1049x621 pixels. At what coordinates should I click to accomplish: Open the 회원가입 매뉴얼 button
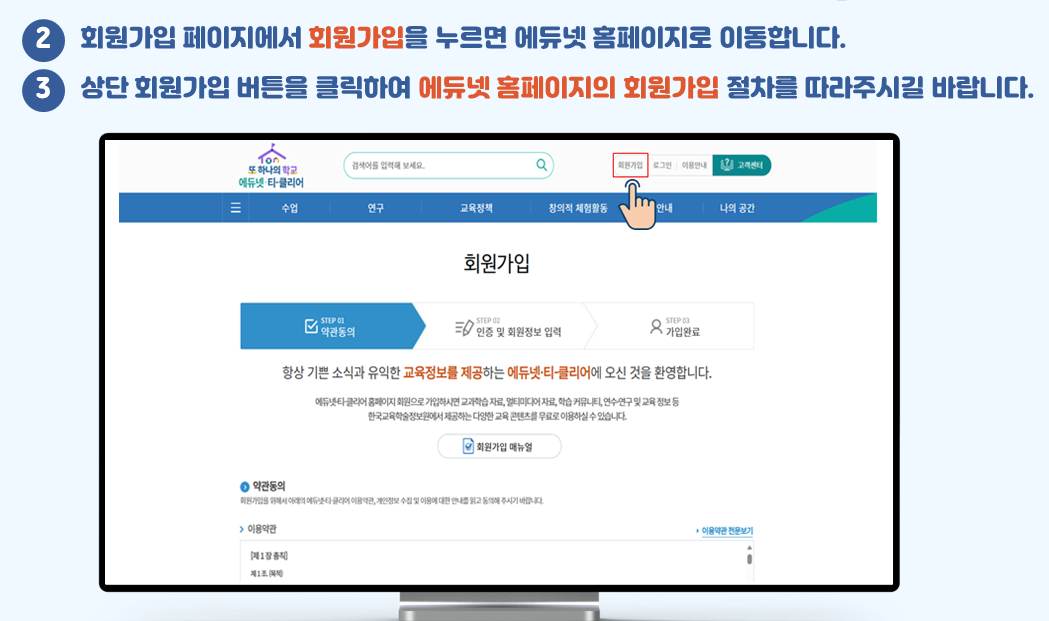(499, 446)
